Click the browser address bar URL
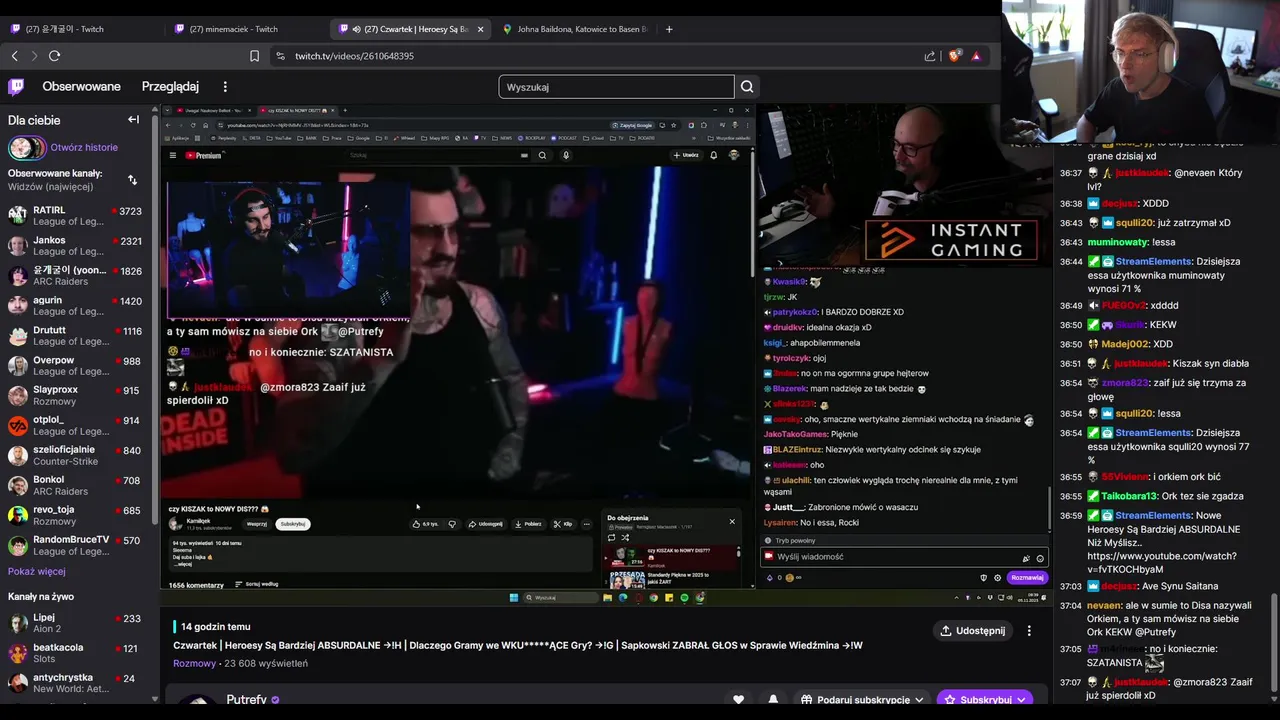1280x720 pixels. coord(354,56)
